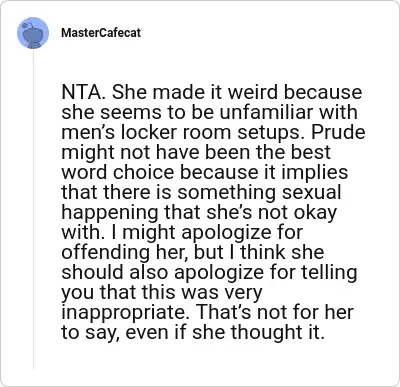Click the line 'might not have been the best'
The height and width of the screenshot is (387, 400).
[x=196, y=152]
